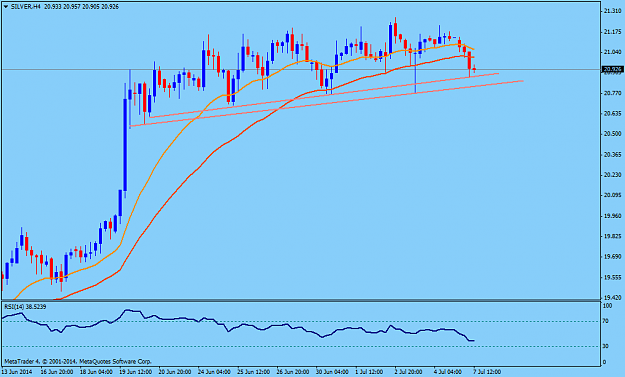Image resolution: width=625 pixels, height=377 pixels.
Task: Click the 20.230 price axis label
Action: [612, 175]
